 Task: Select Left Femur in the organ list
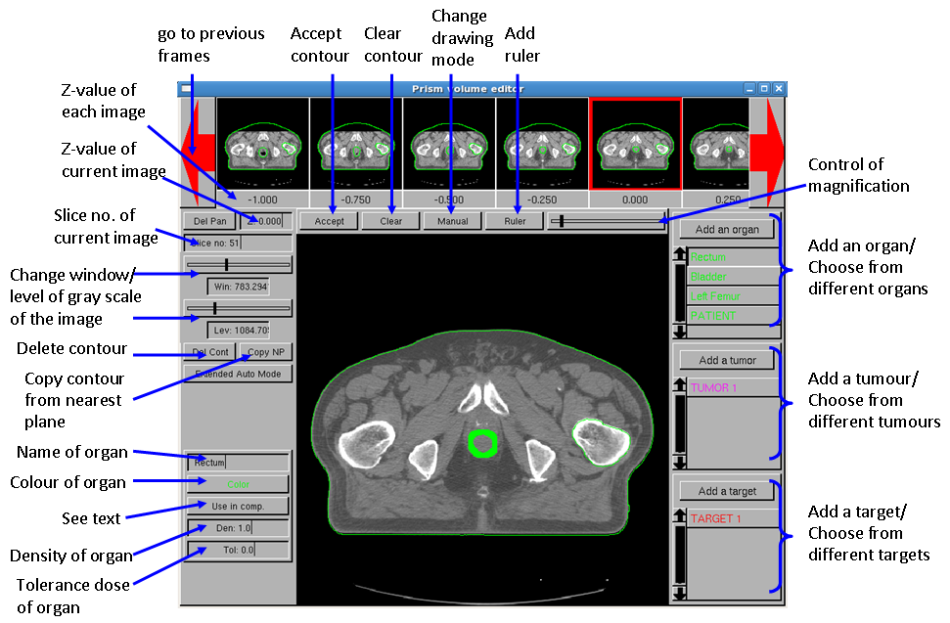(x=727, y=296)
